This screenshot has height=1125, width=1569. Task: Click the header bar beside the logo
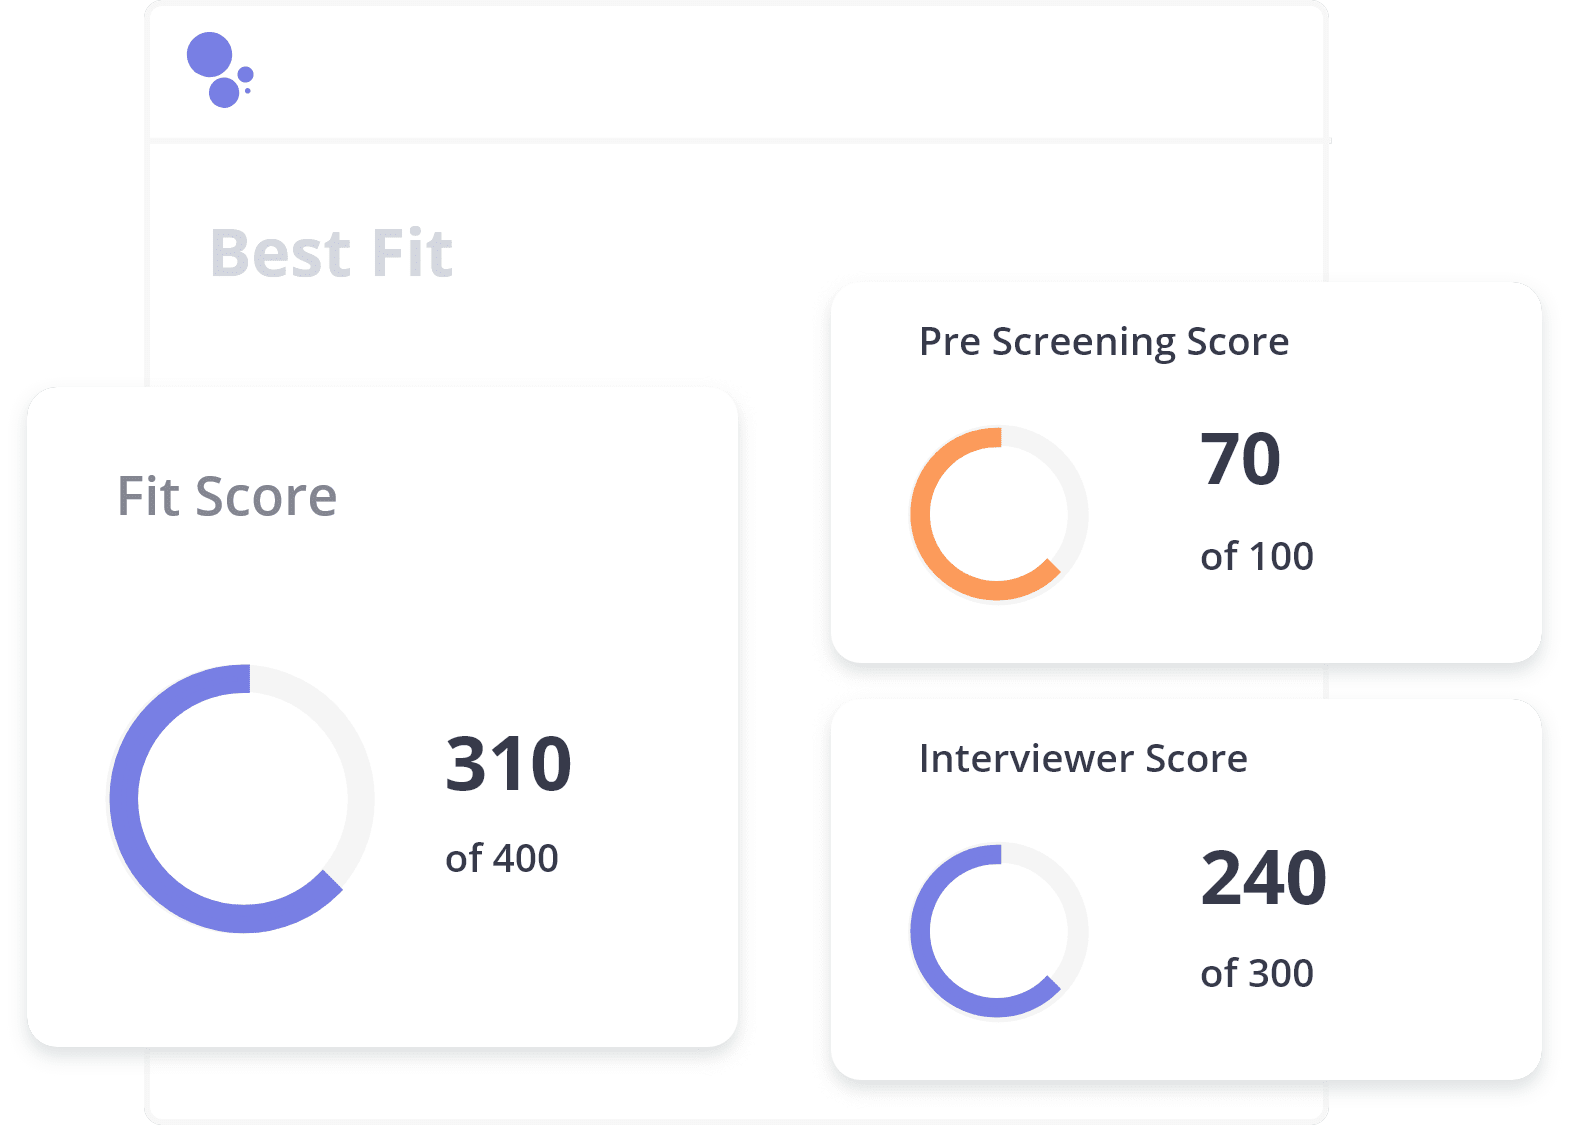pos(790,72)
